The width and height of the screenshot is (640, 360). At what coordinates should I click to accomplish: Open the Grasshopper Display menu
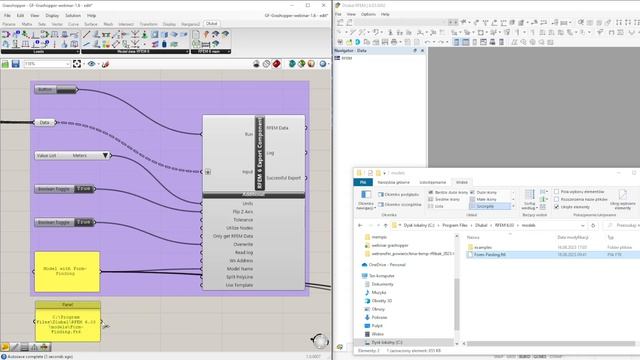pos(52,16)
